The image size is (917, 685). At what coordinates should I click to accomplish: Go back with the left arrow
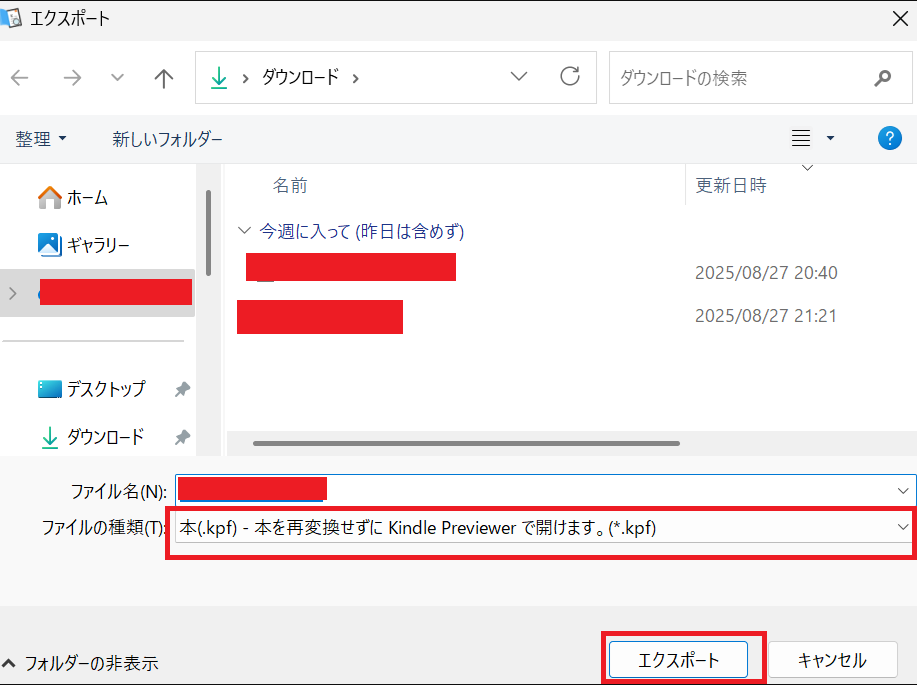20,78
